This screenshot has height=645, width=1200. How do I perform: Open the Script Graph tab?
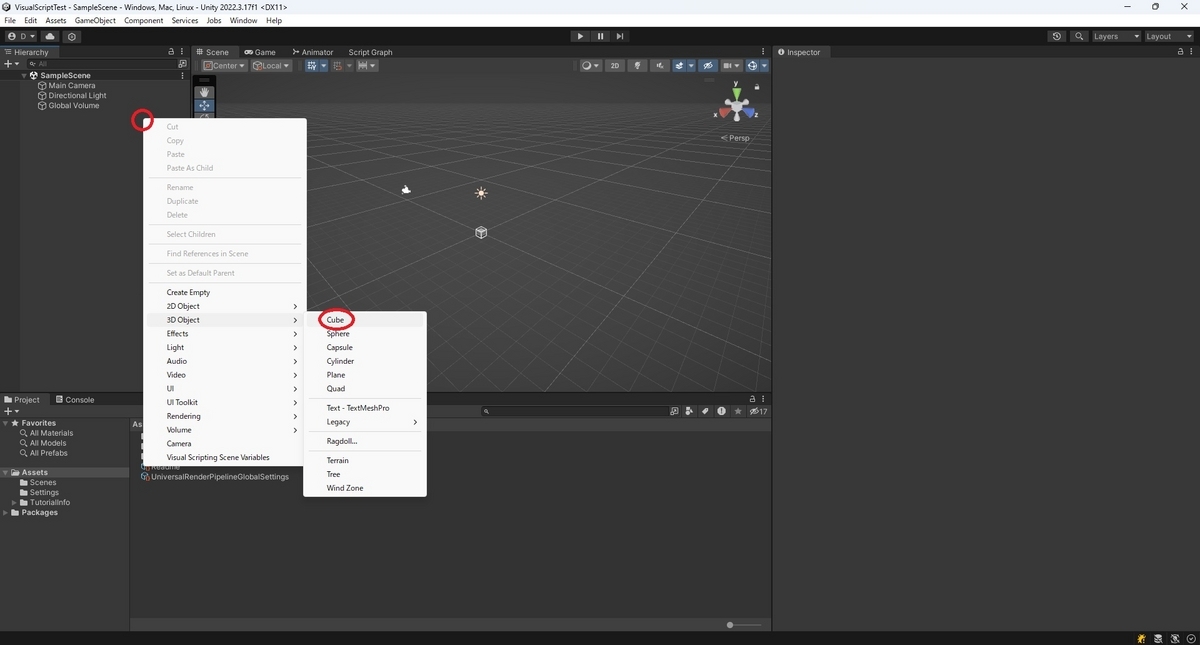(x=370, y=52)
